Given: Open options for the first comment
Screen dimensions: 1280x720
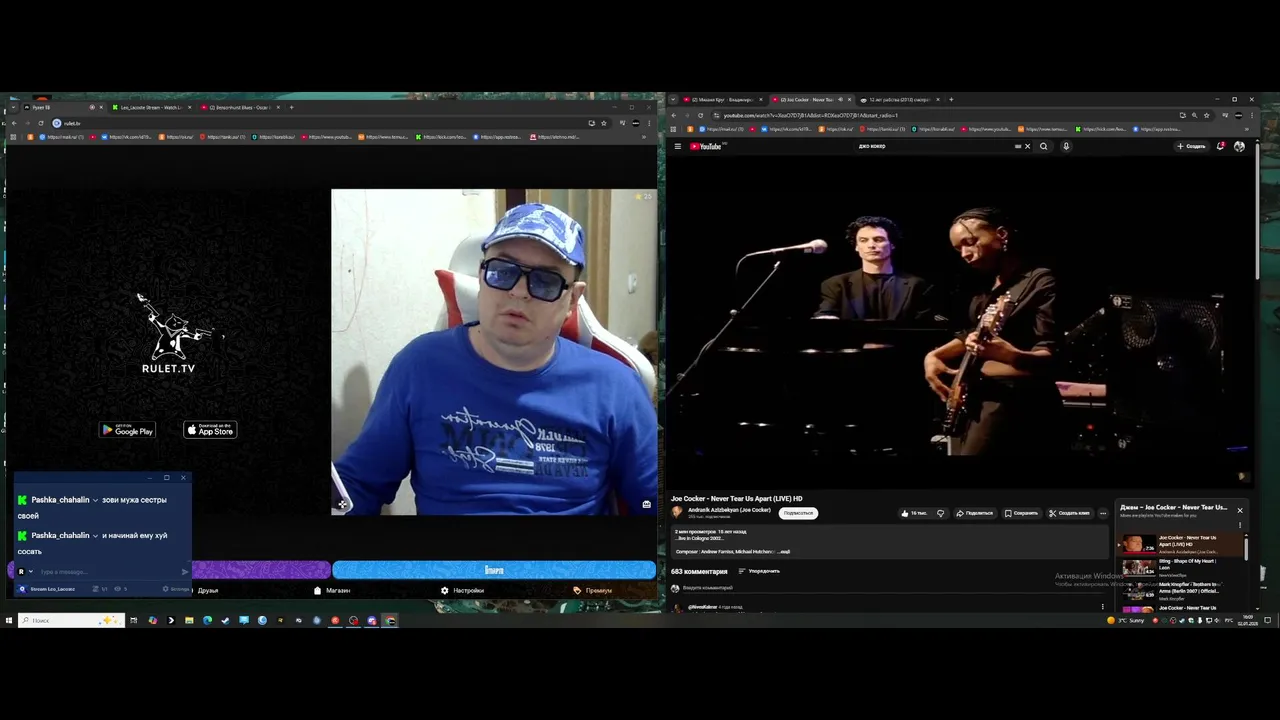Looking at the screenshot, I should tap(1103, 606).
